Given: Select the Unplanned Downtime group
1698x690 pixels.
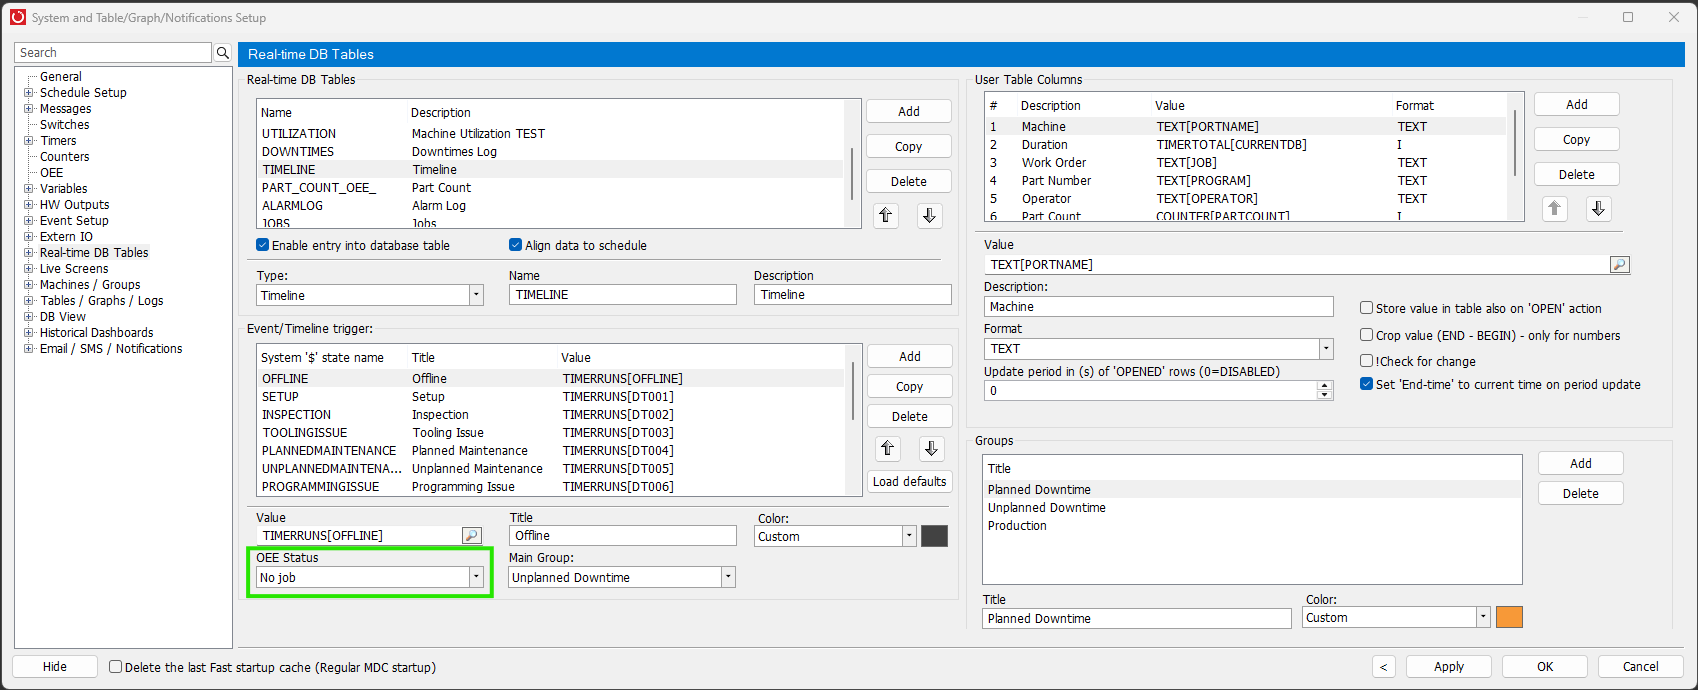Looking at the screenshot, I should (1251, 508).
